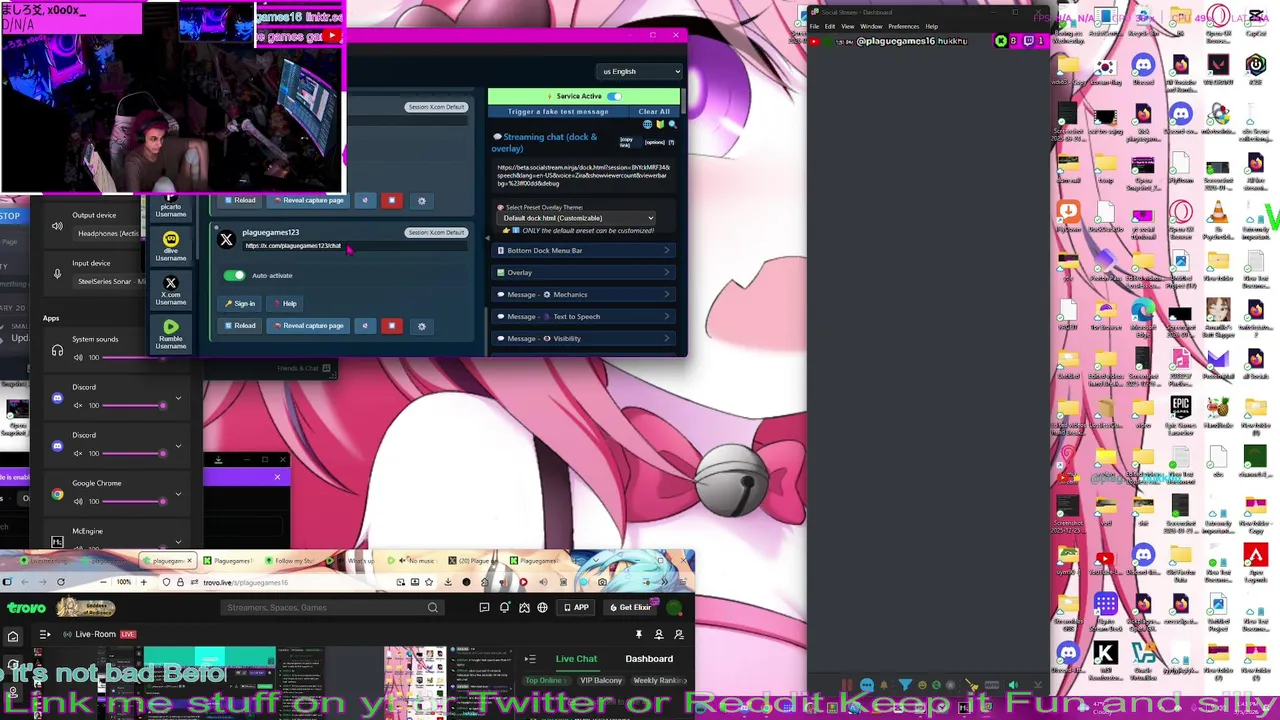Select the Rumble Username sidebar entry
This screenshot has height=720, width=1280.
click(x=171, y=334)
